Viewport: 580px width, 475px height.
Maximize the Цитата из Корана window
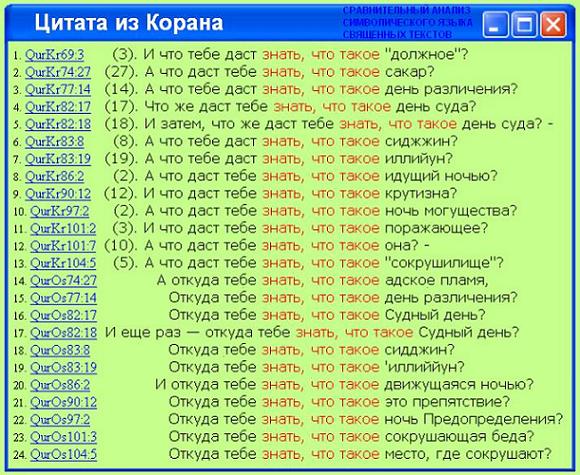click(x=524, y=25)
